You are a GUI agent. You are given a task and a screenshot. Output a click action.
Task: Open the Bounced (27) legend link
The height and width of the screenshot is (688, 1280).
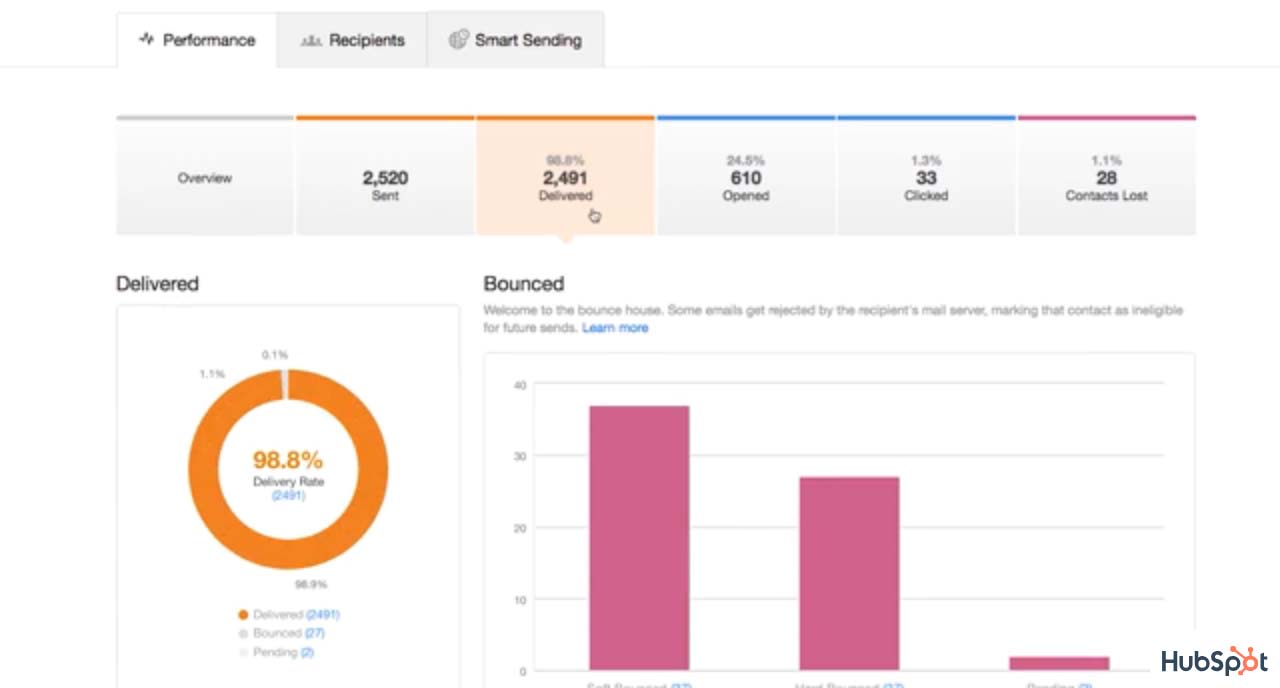315,634
